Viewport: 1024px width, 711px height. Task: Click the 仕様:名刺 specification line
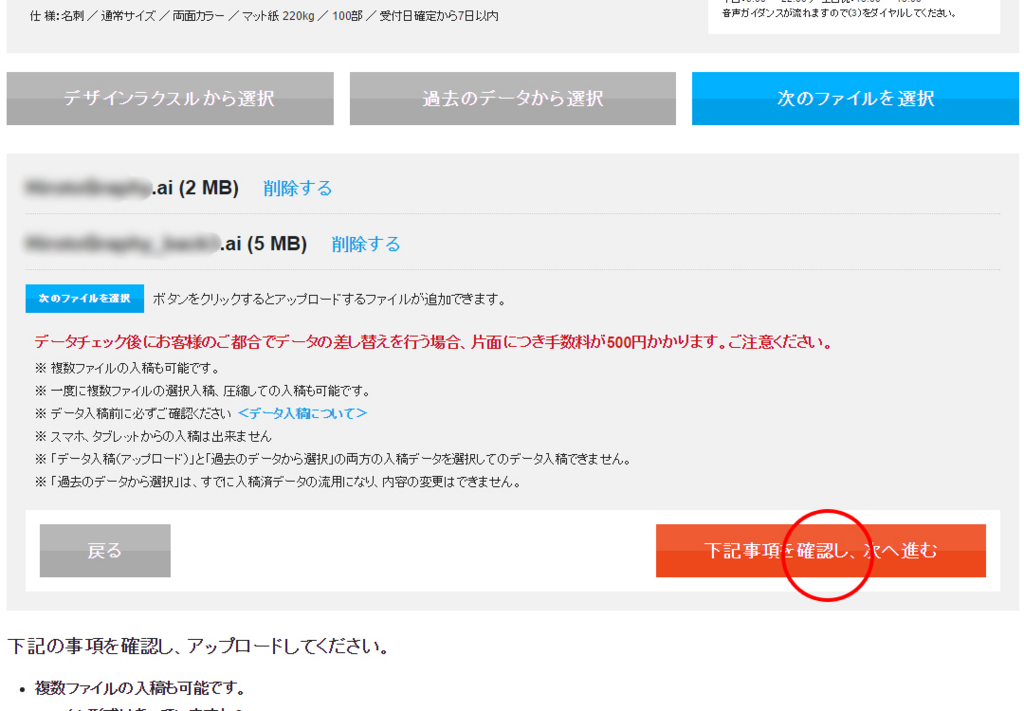point(264,16)
